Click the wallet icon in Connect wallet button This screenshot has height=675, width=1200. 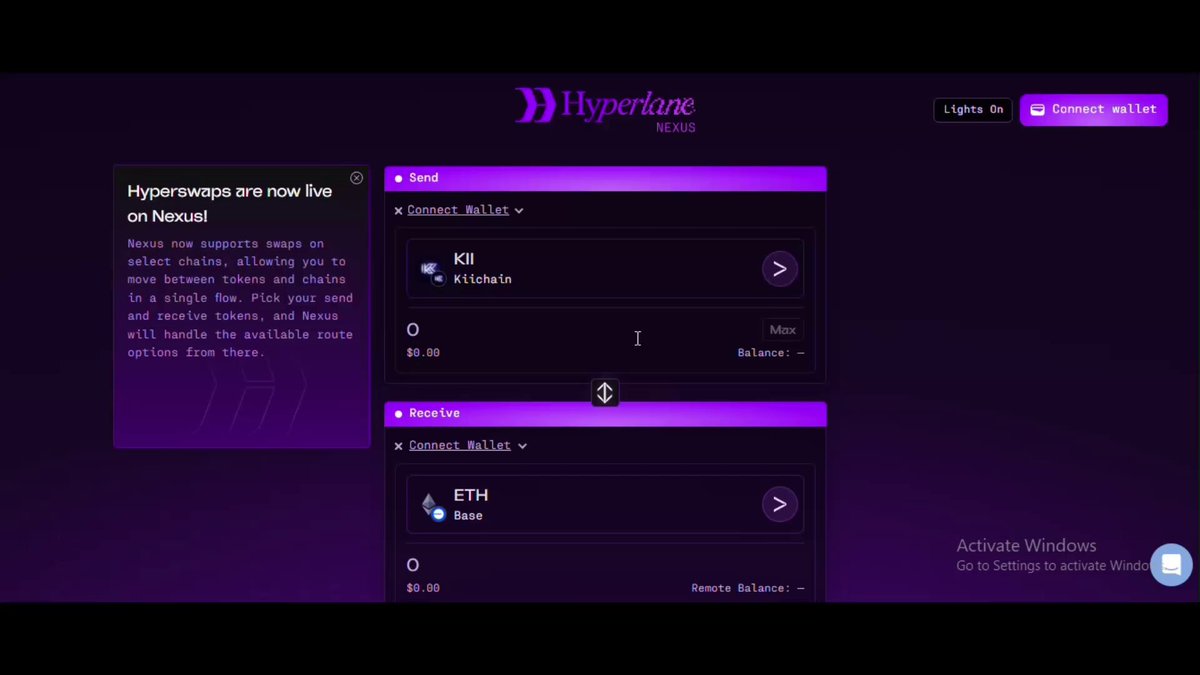pos(1038,110)
